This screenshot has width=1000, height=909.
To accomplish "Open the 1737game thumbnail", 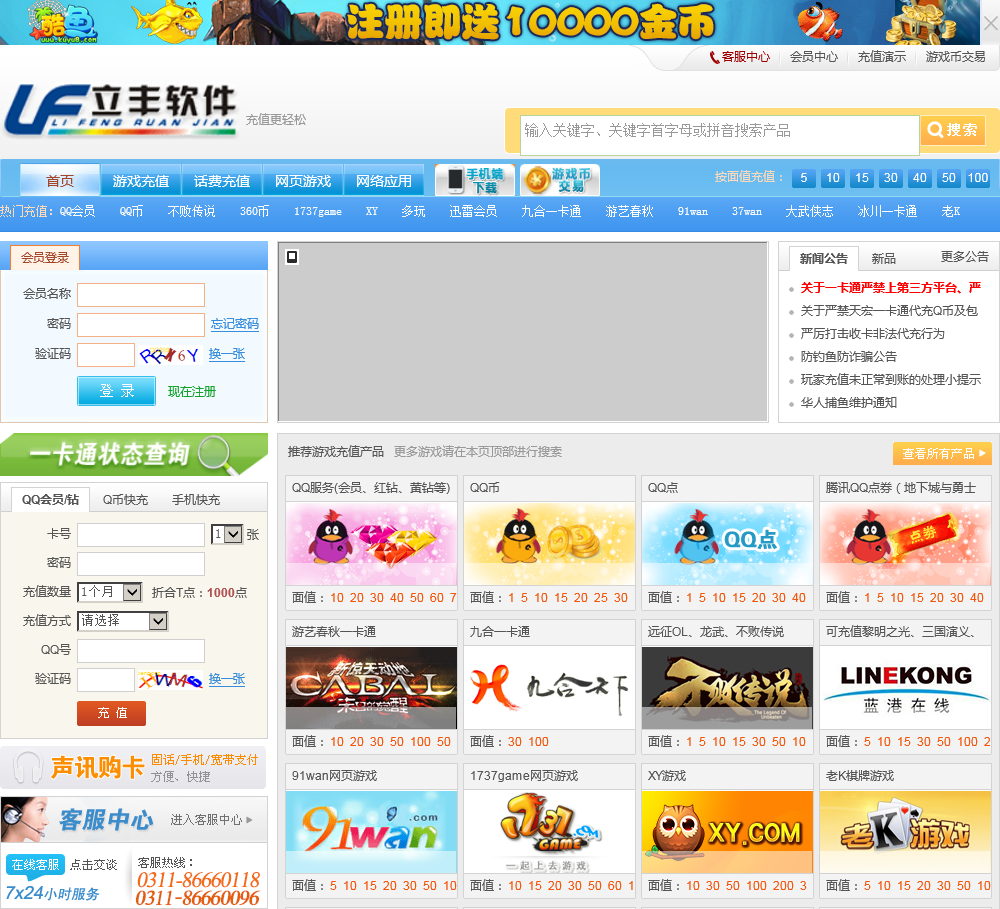I will click(549, 832).
